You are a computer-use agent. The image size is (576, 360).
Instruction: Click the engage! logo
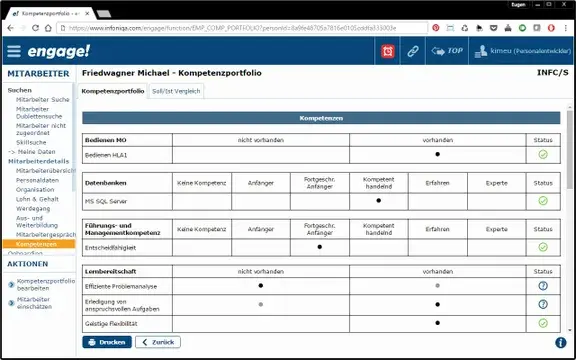58,51
